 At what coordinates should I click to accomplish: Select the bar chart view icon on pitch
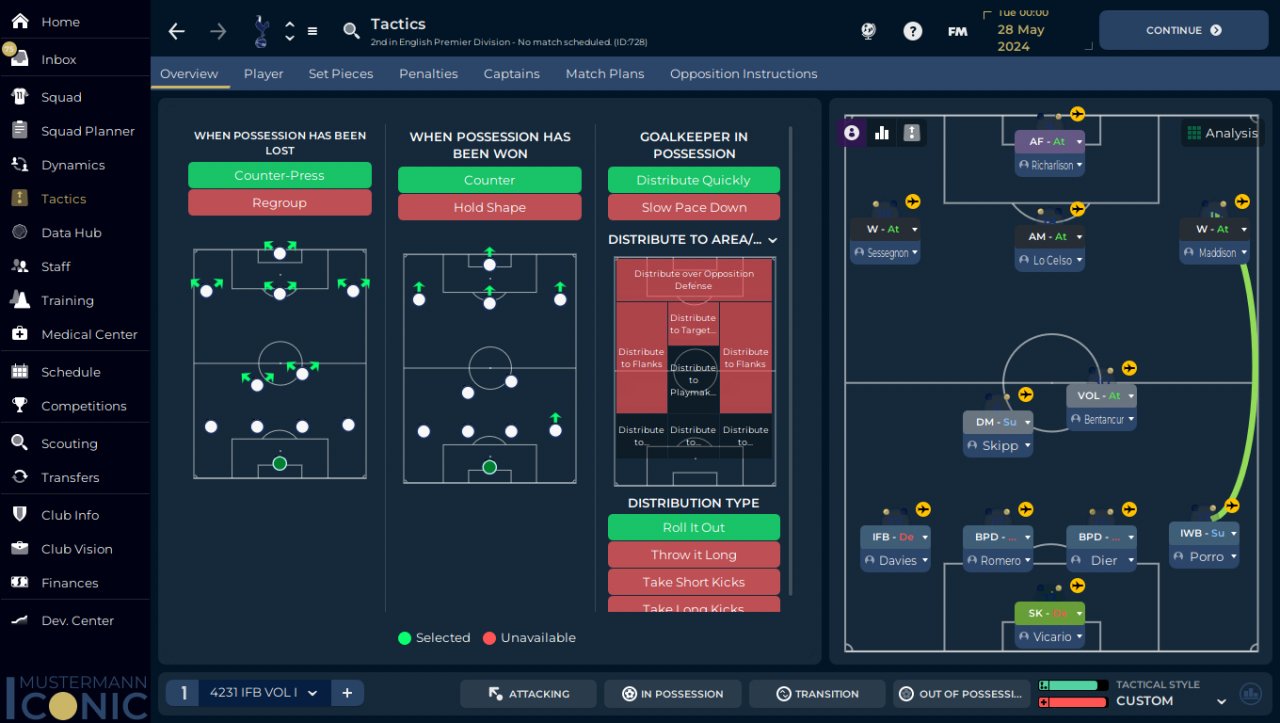(x=882, y=132)
